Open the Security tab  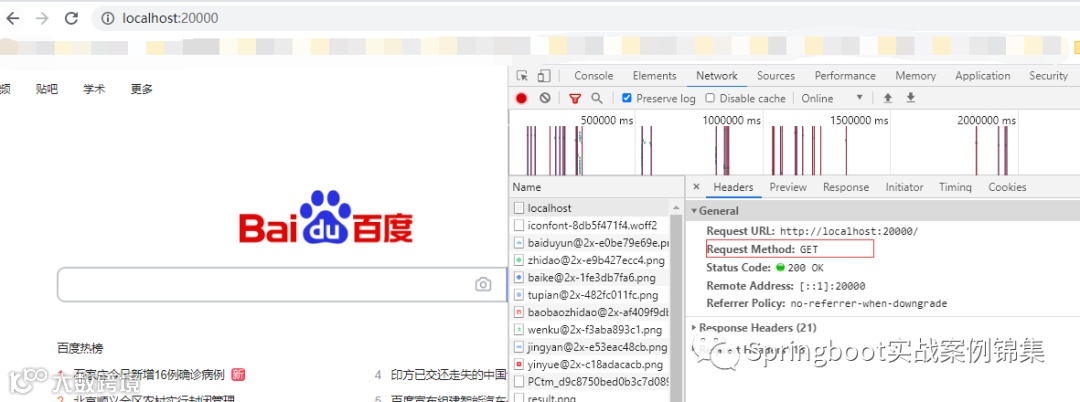click(x=1048, y=76)
